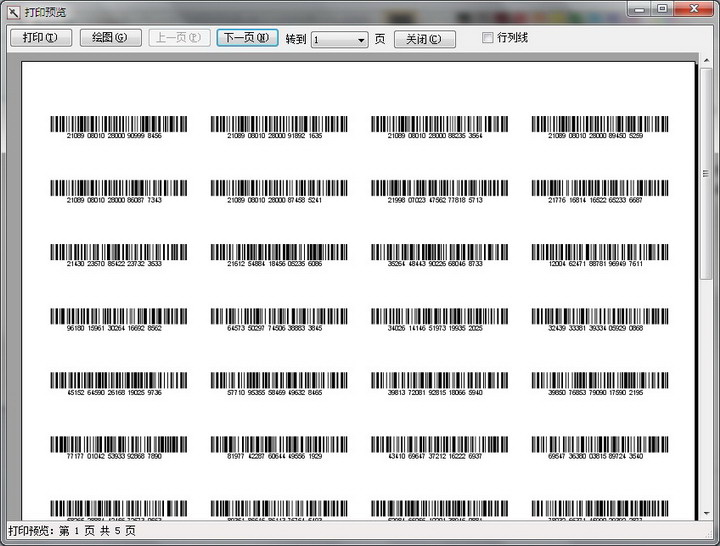Viewport: 720px width, 546px height.
Task: Close the 打印预览 window with X
Action: 694,9
